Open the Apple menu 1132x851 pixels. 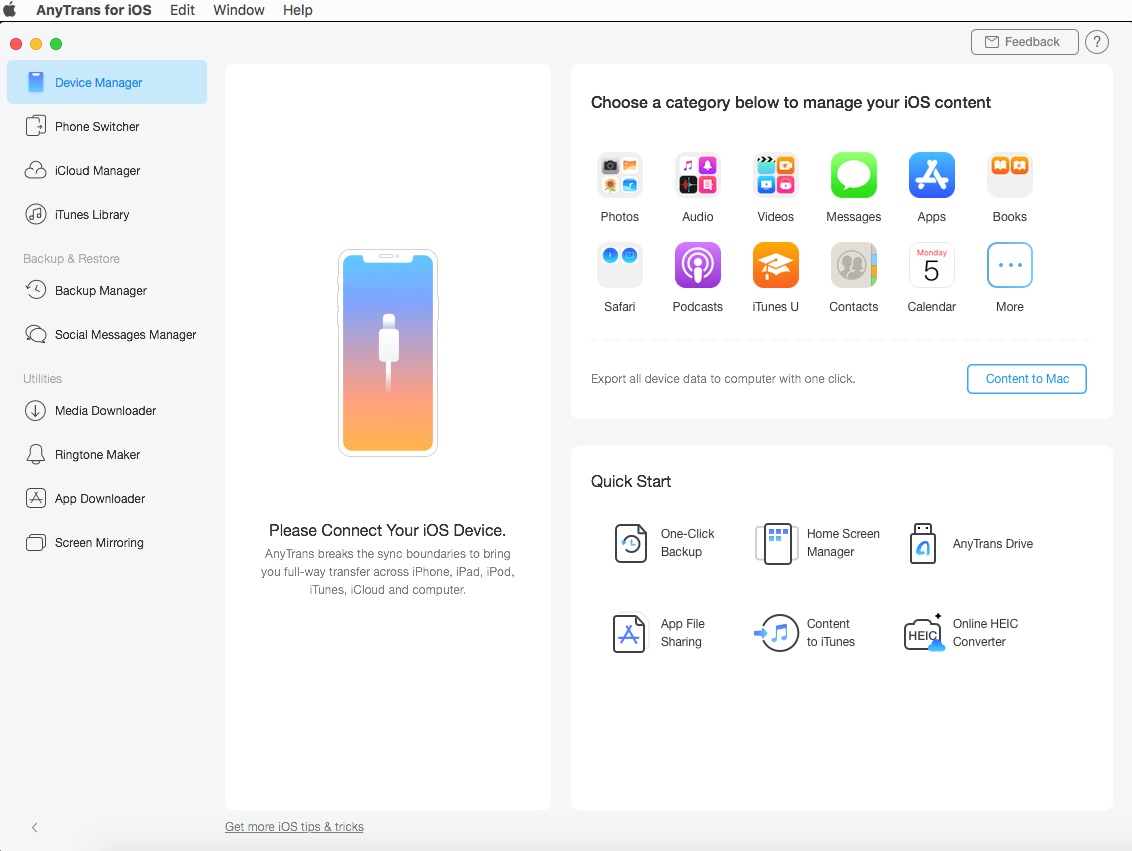point(10,10)
